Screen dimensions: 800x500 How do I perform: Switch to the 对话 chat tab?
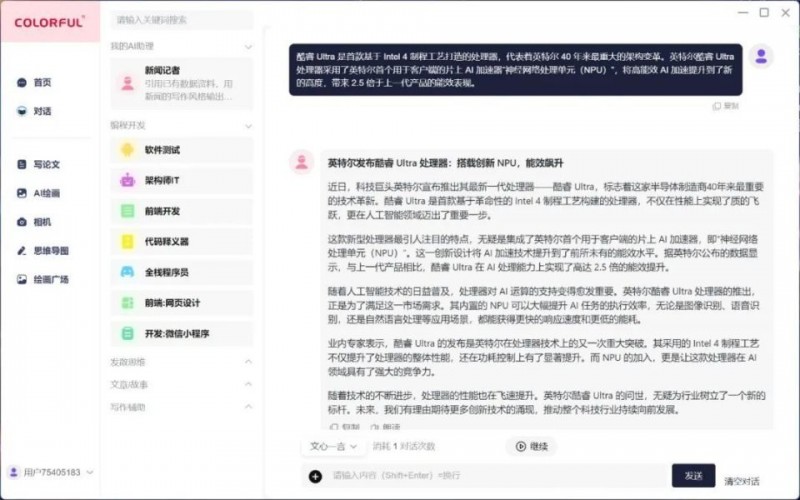point(41,111)
